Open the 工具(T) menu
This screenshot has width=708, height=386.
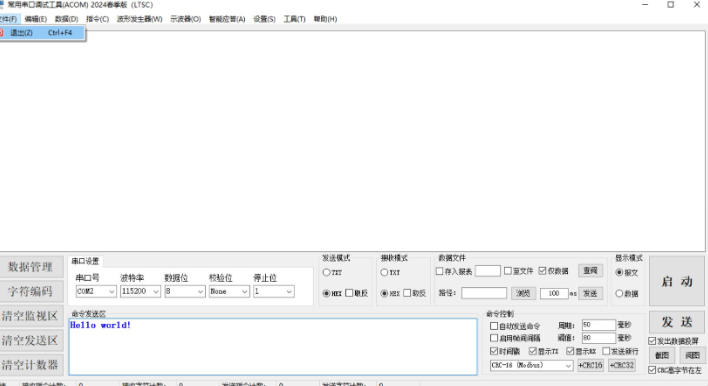coord(294,19)
